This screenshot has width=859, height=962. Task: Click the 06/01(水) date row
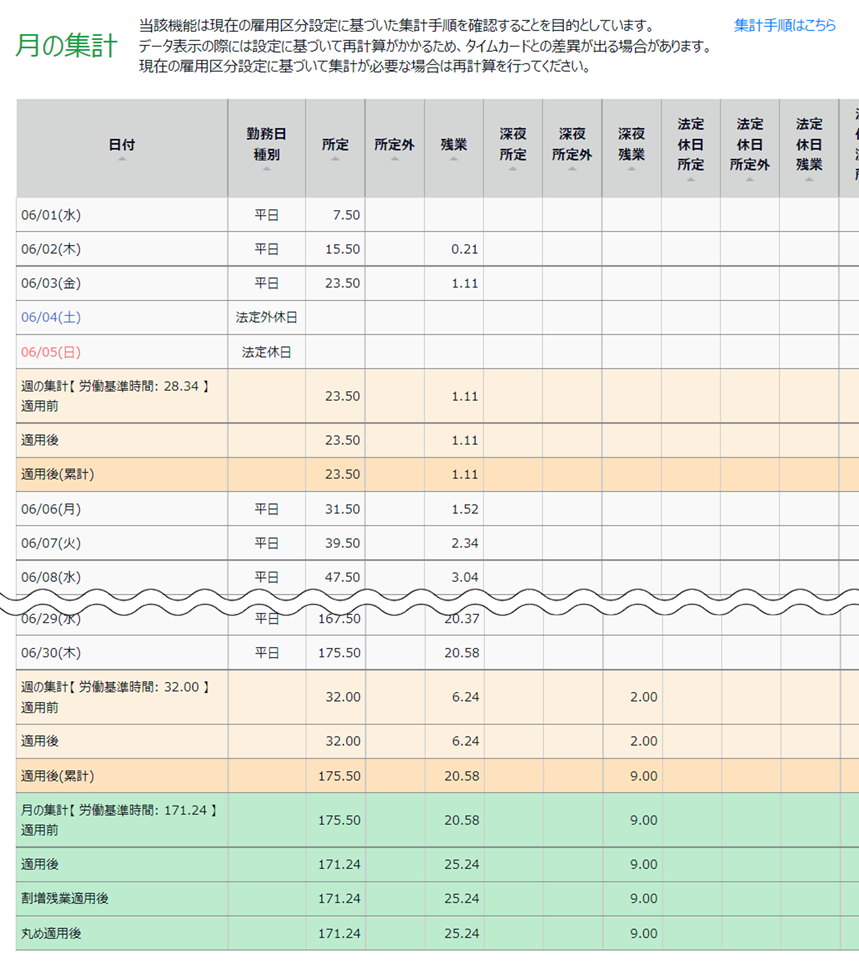pos(51,215)
